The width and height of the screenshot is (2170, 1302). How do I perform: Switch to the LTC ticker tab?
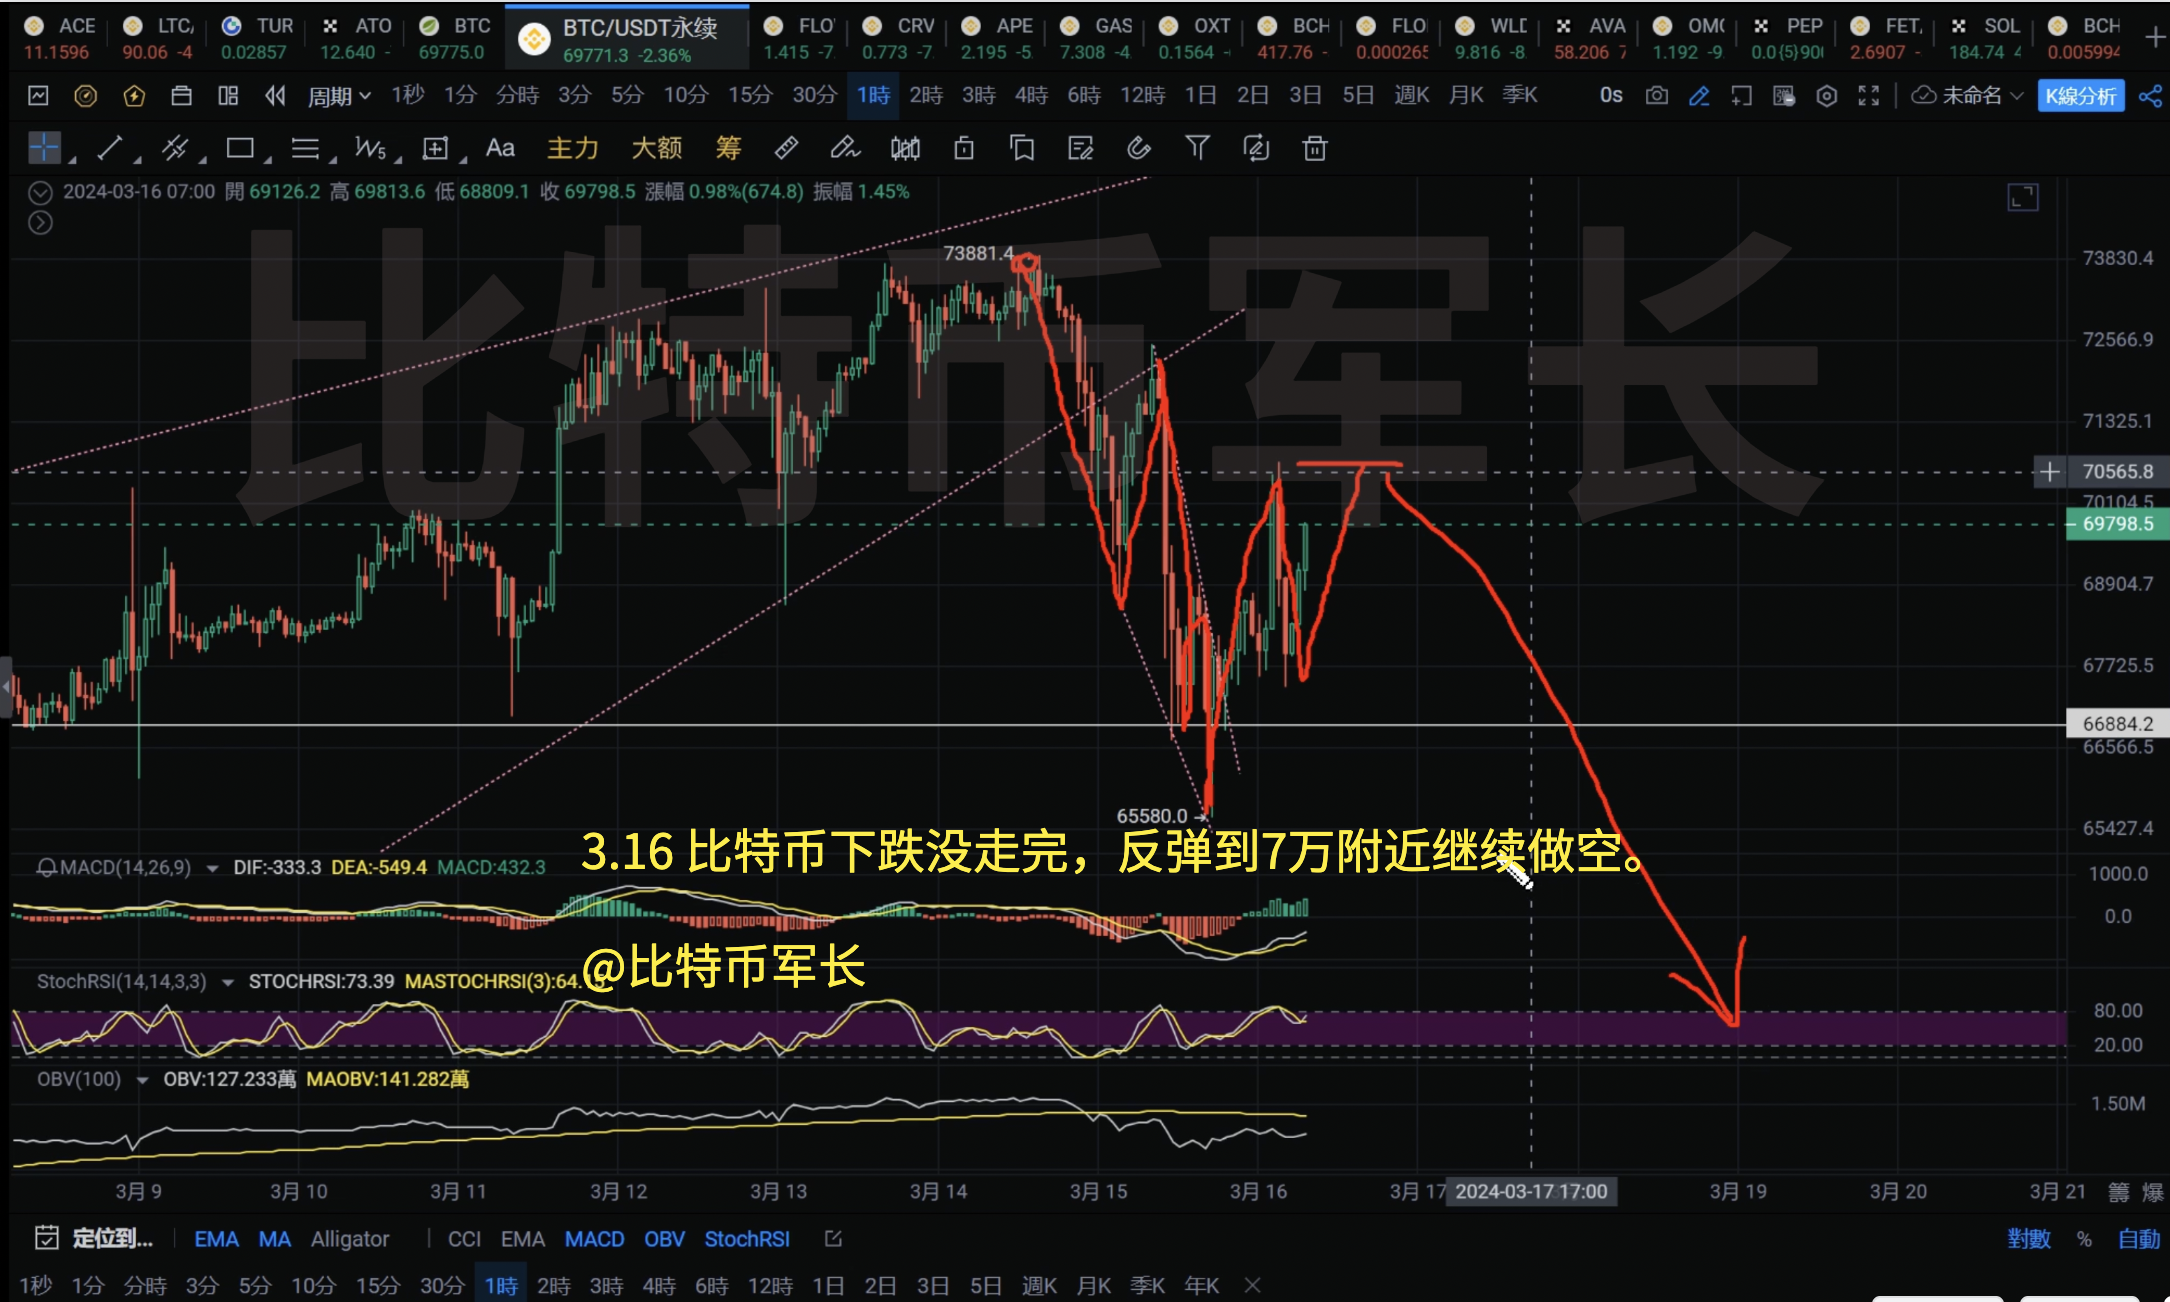point(158,38)
